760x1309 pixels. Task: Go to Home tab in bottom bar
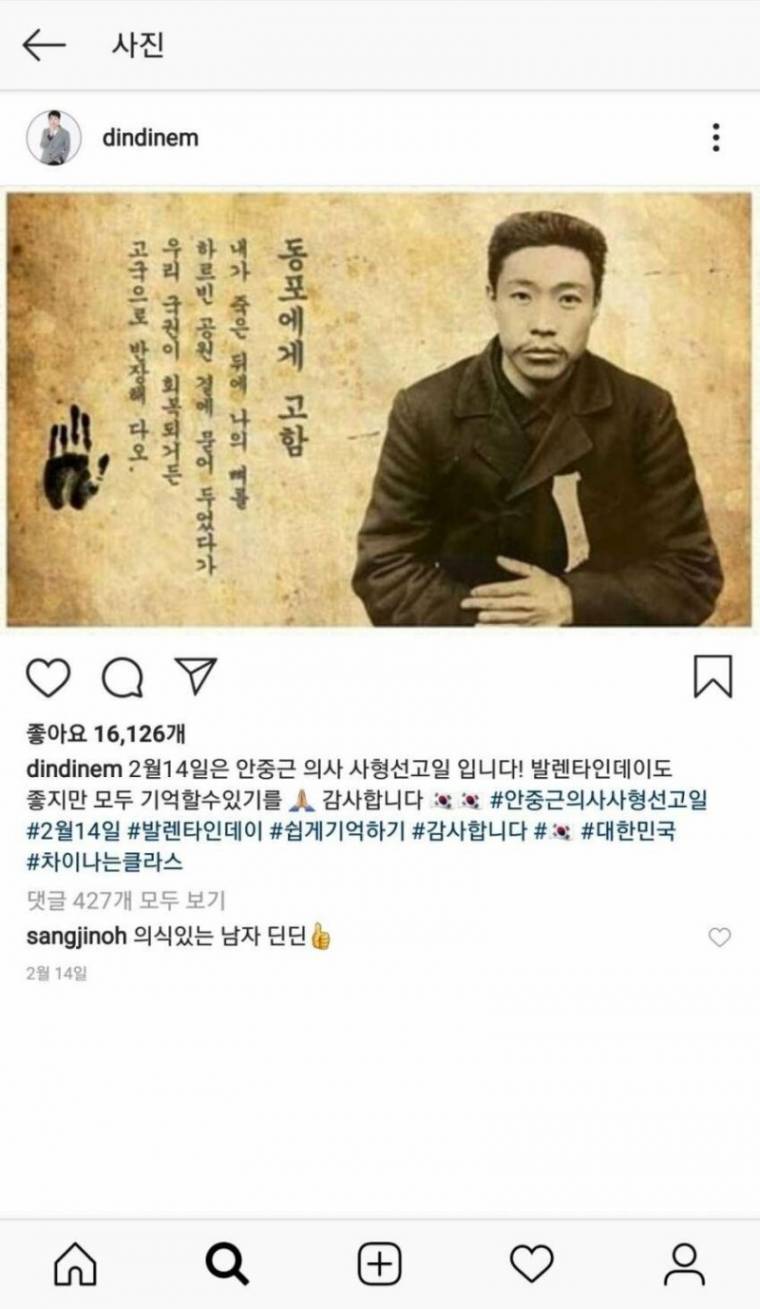[x=75, y=1264]
